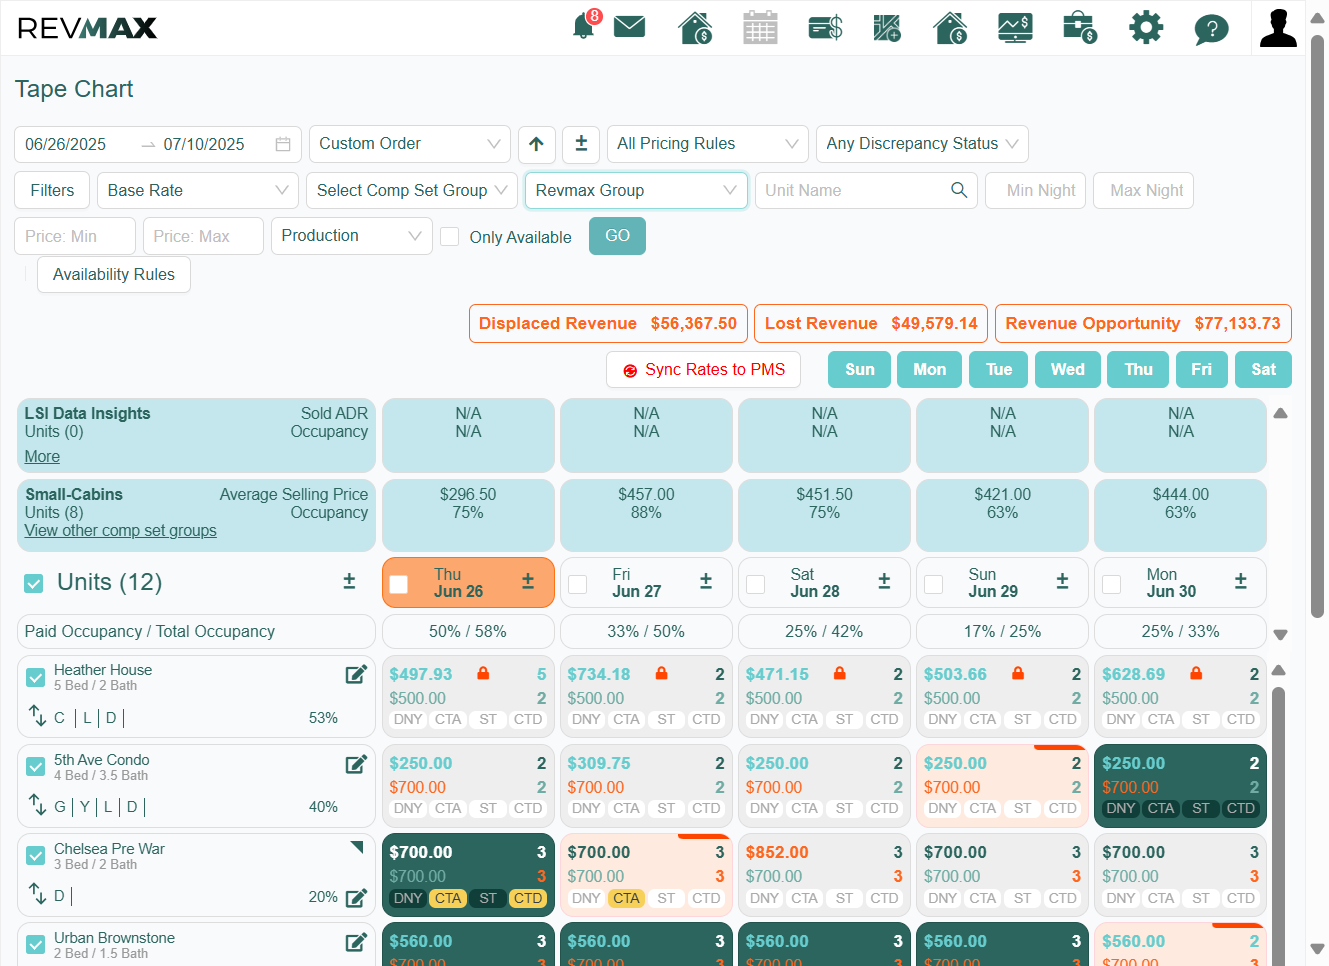Viewport: 1329px width, 966px height.
Task: Open the Custom Order dropdown
Action: 410,144
